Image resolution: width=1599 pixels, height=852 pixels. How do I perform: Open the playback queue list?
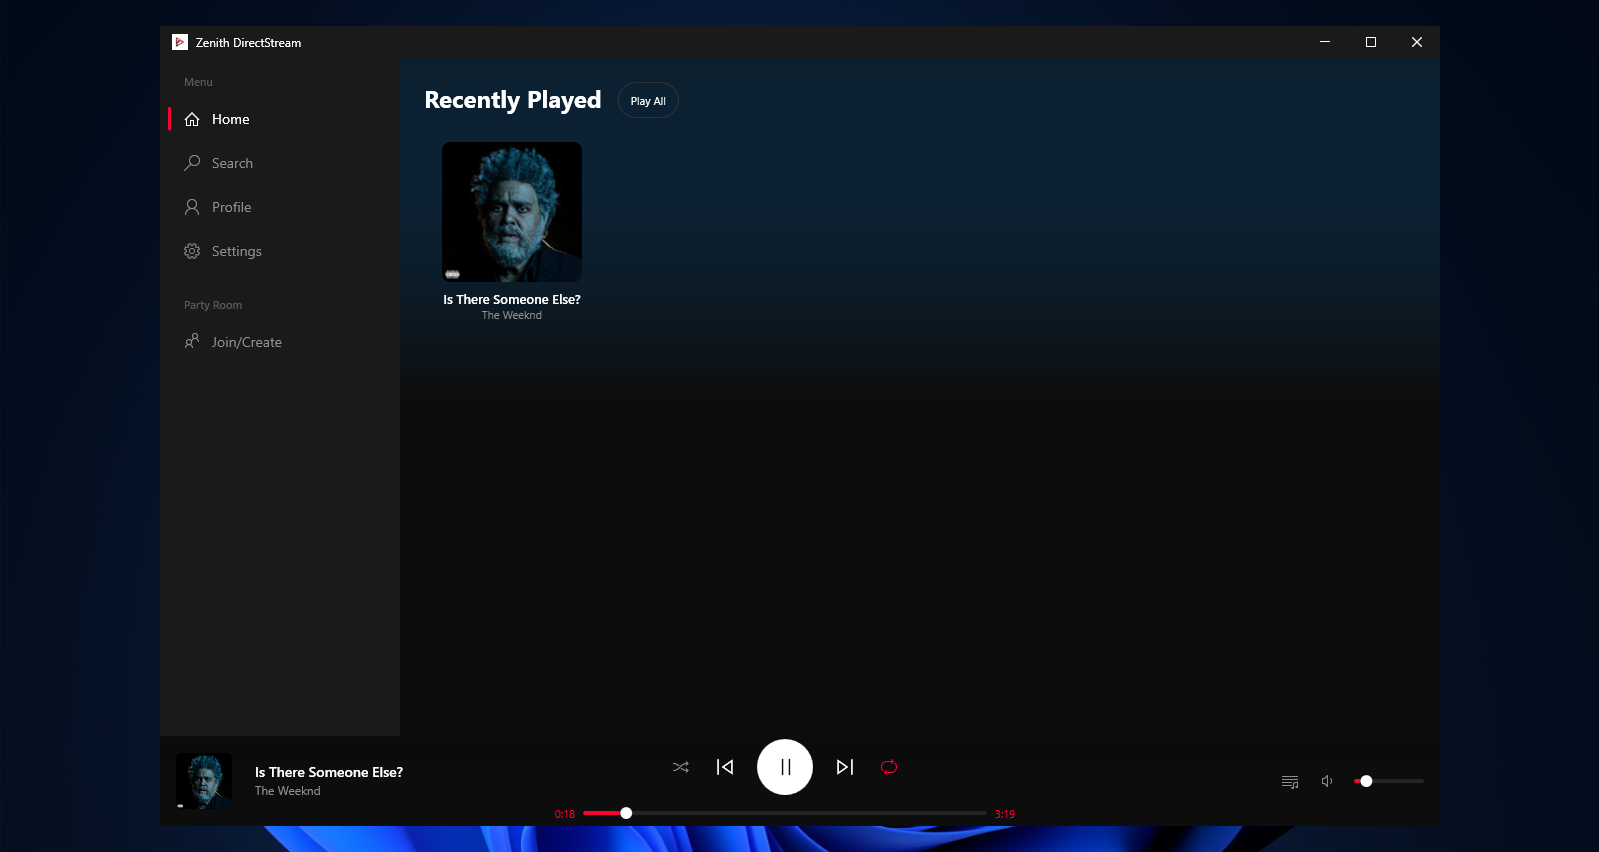pos(1290,781)
